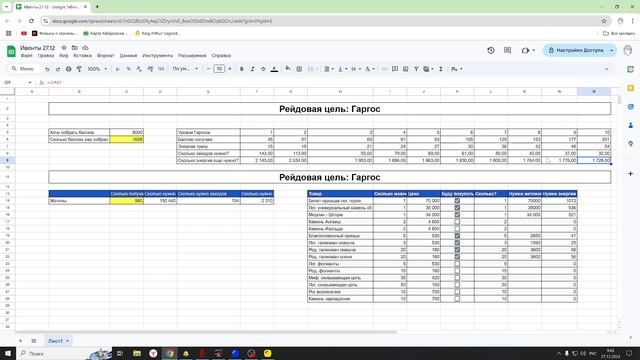Star the document Ивенты 27.12
Viewport: 640px width, 360px height.
coord(64,48)
